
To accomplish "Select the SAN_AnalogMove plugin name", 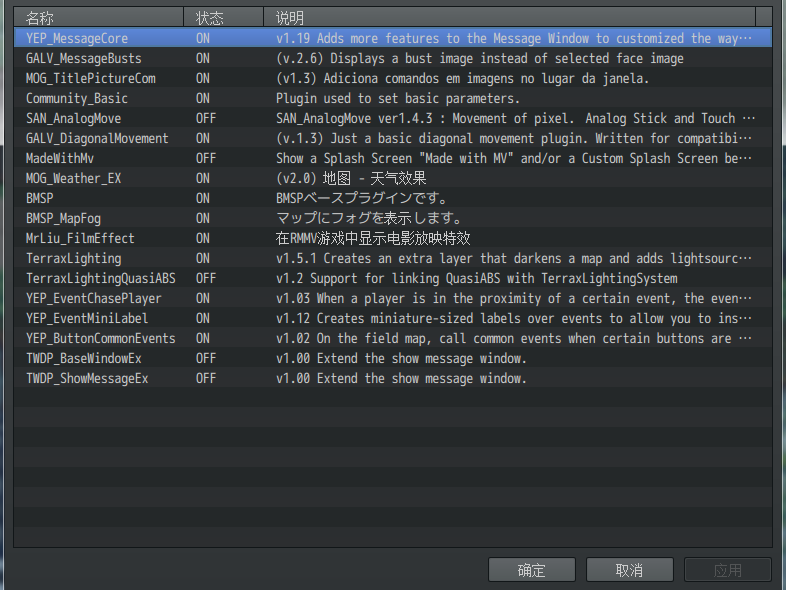I will [x=74, y=118].
